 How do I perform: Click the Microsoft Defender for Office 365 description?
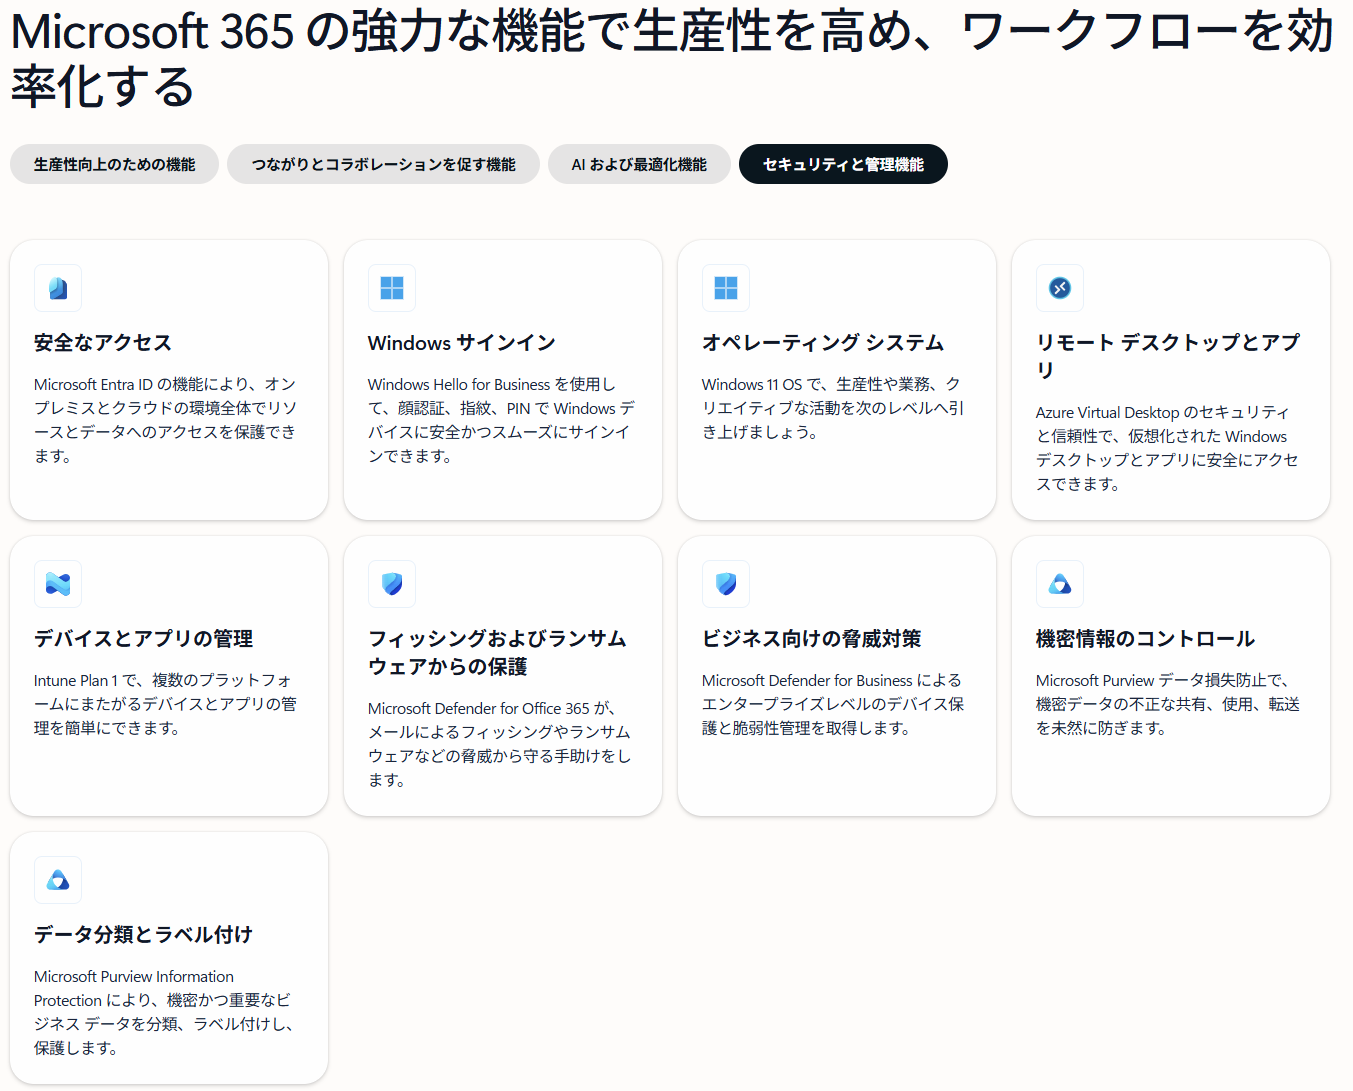499,744
